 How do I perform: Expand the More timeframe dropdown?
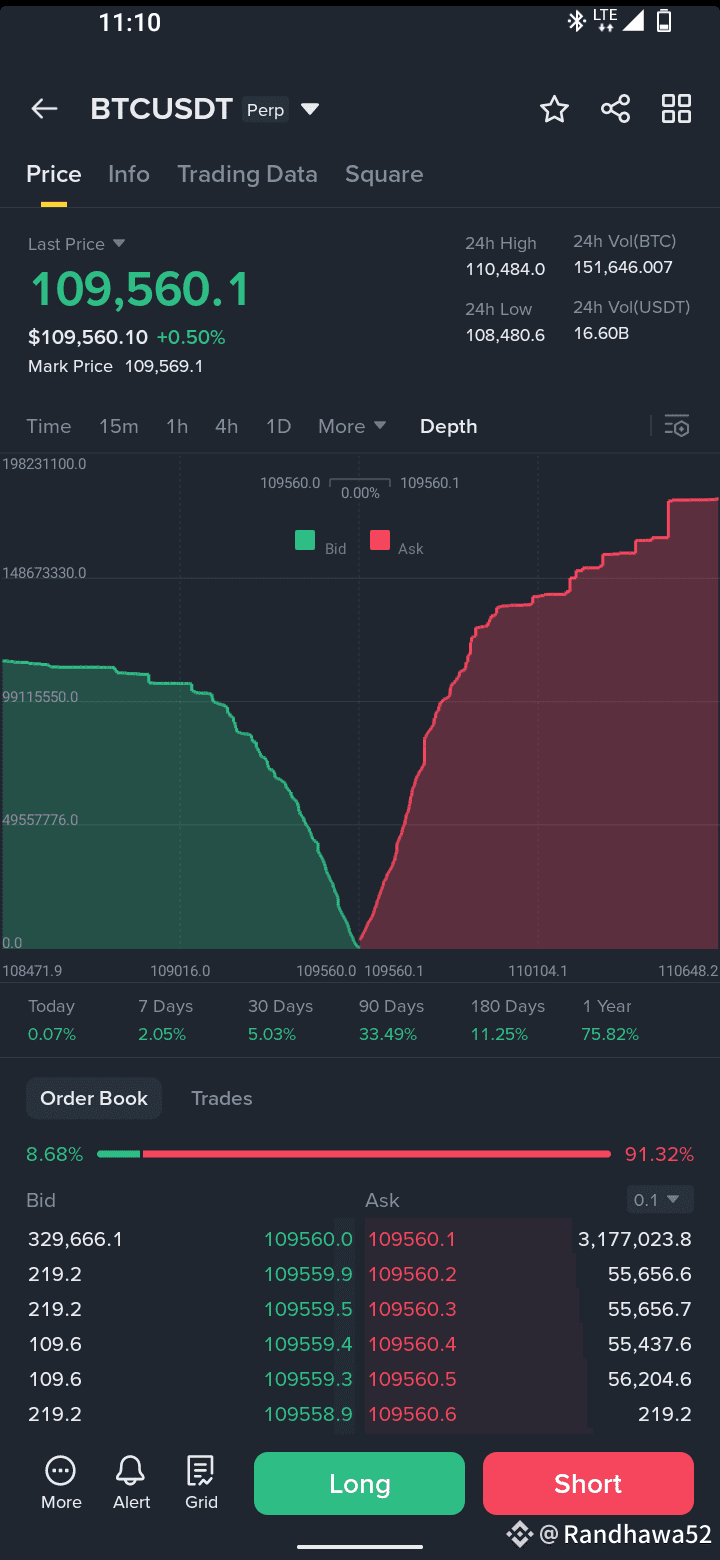(352, 426)
